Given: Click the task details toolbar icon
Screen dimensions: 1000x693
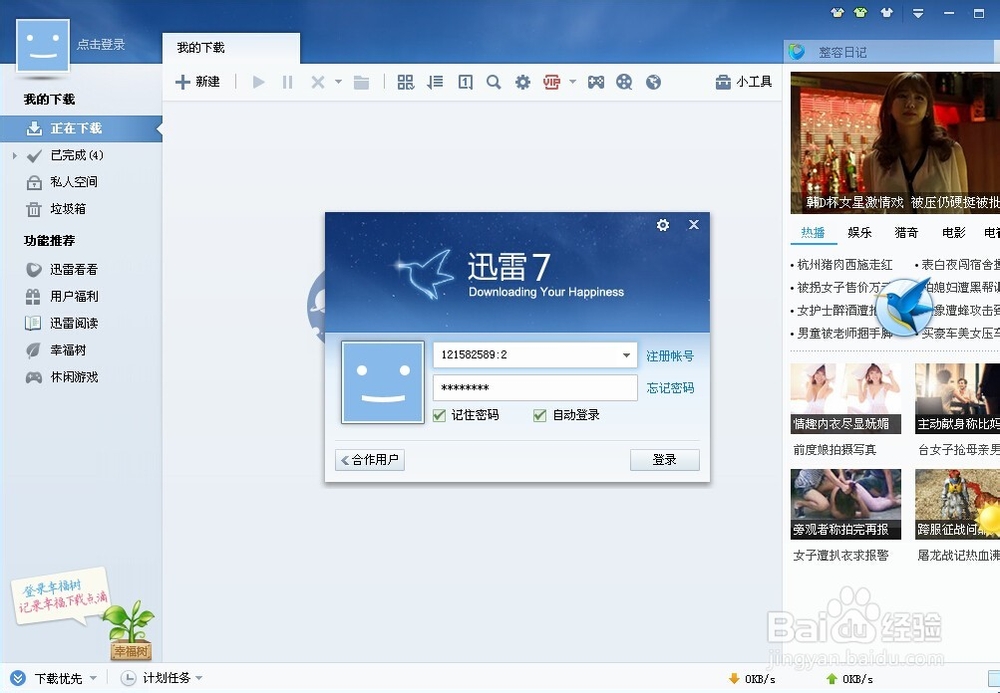Looking at the screenshot, I should point(465,82).
